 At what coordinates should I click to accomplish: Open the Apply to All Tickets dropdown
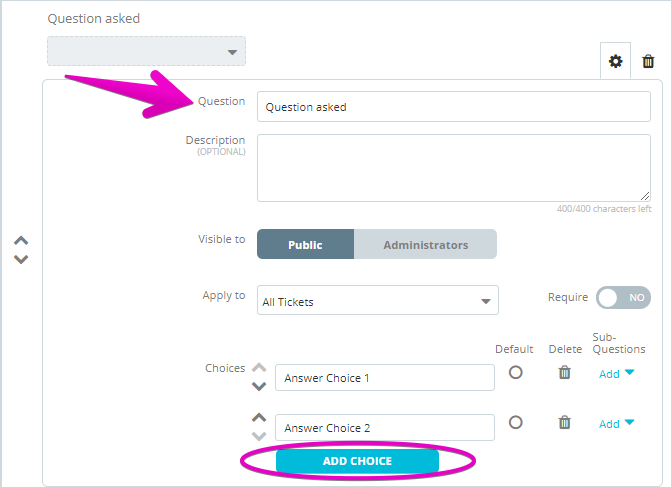(378, 300)
